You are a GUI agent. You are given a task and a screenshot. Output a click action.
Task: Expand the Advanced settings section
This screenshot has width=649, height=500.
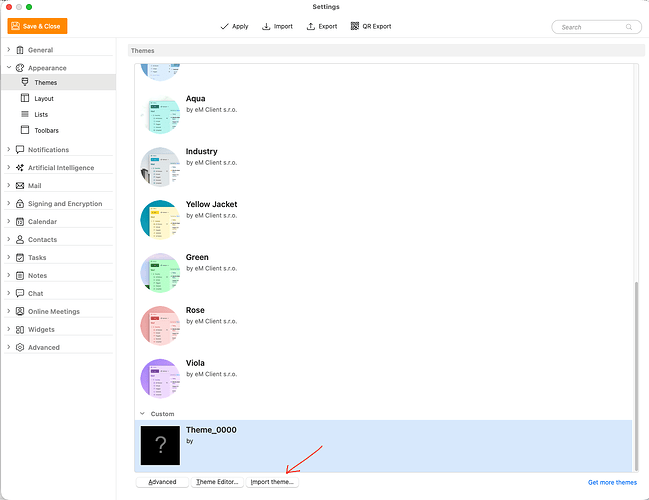click(x=9, y=347)
